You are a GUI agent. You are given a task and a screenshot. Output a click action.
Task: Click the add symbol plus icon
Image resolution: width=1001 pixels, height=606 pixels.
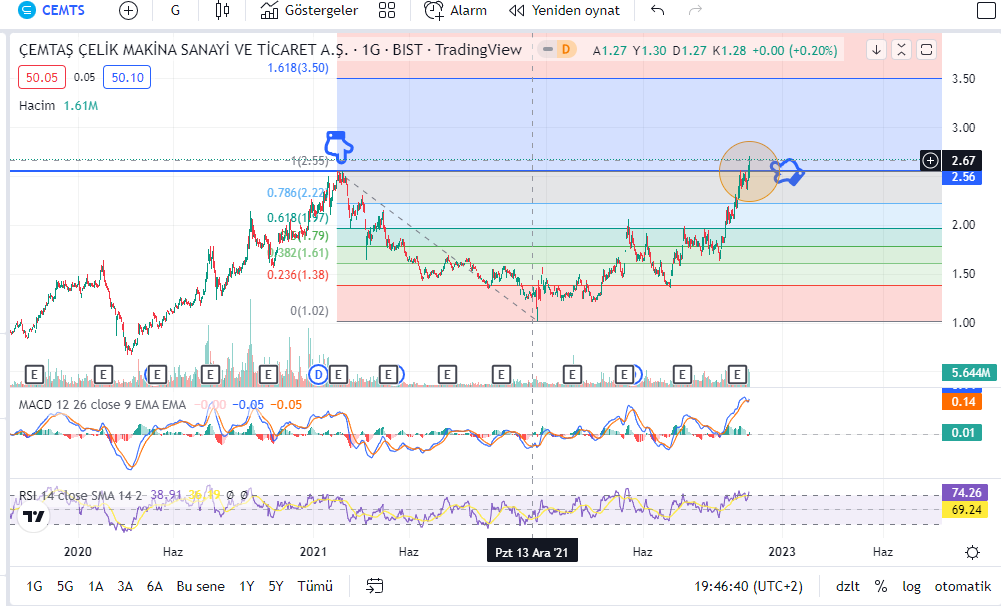coord(128,10)
